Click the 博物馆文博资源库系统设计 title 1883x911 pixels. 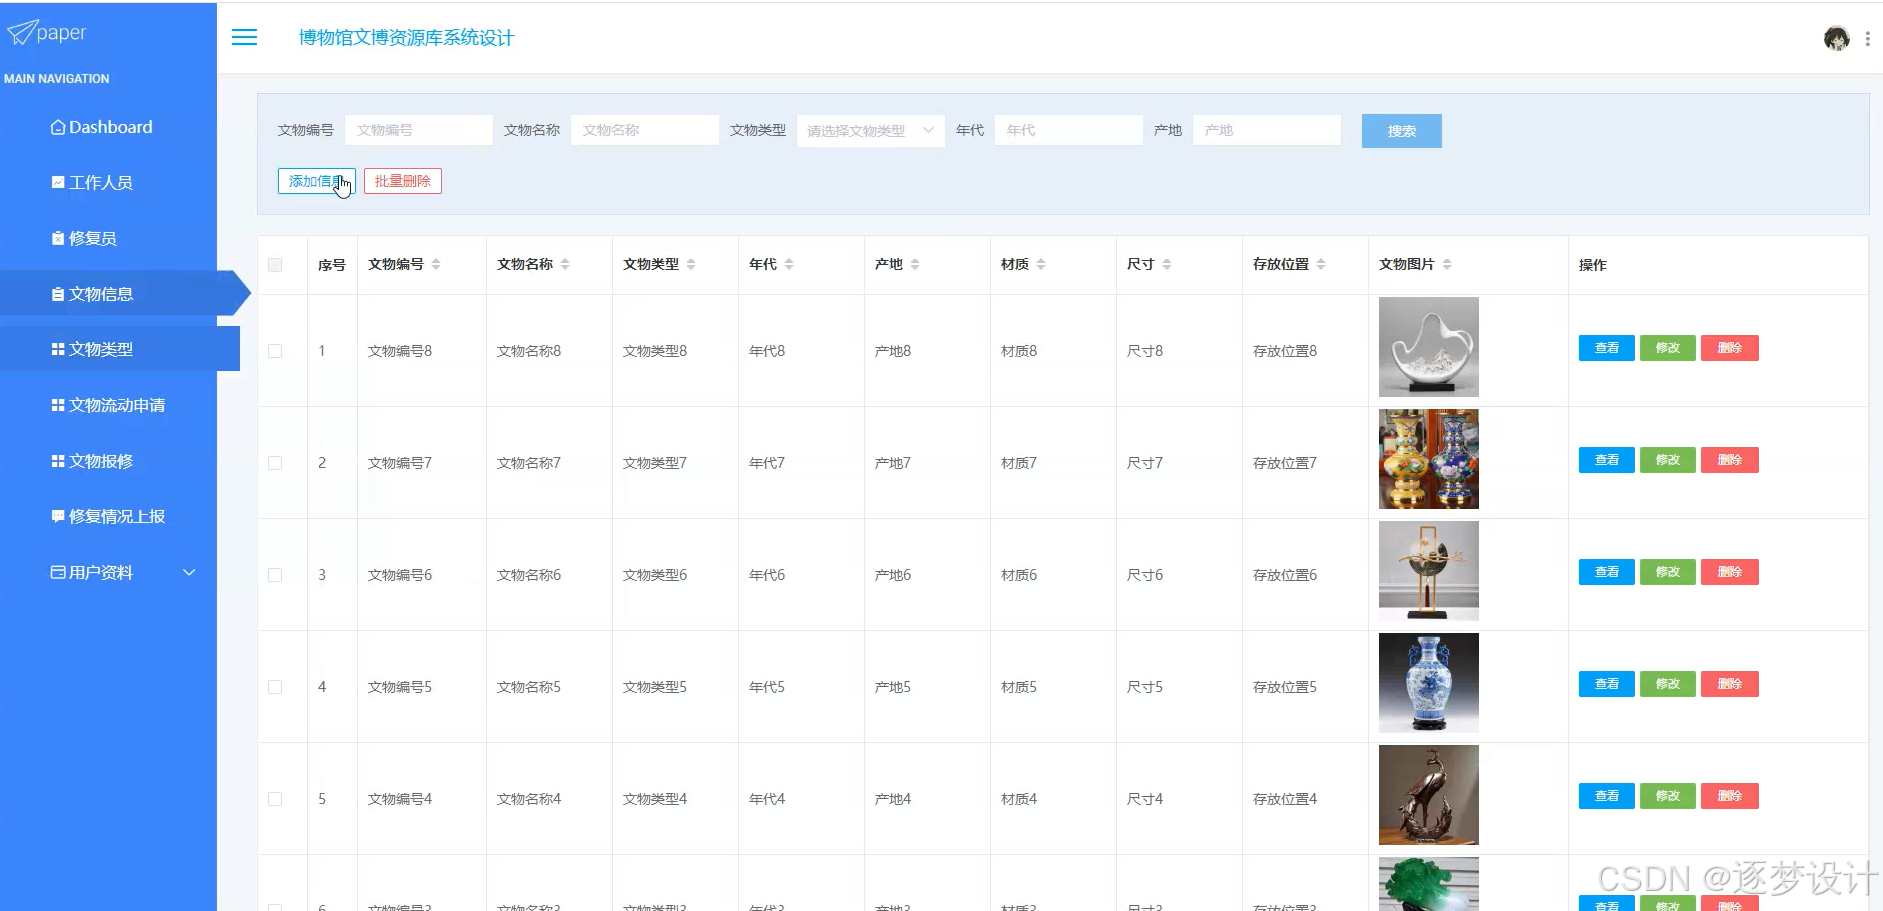tap(406, 38)
